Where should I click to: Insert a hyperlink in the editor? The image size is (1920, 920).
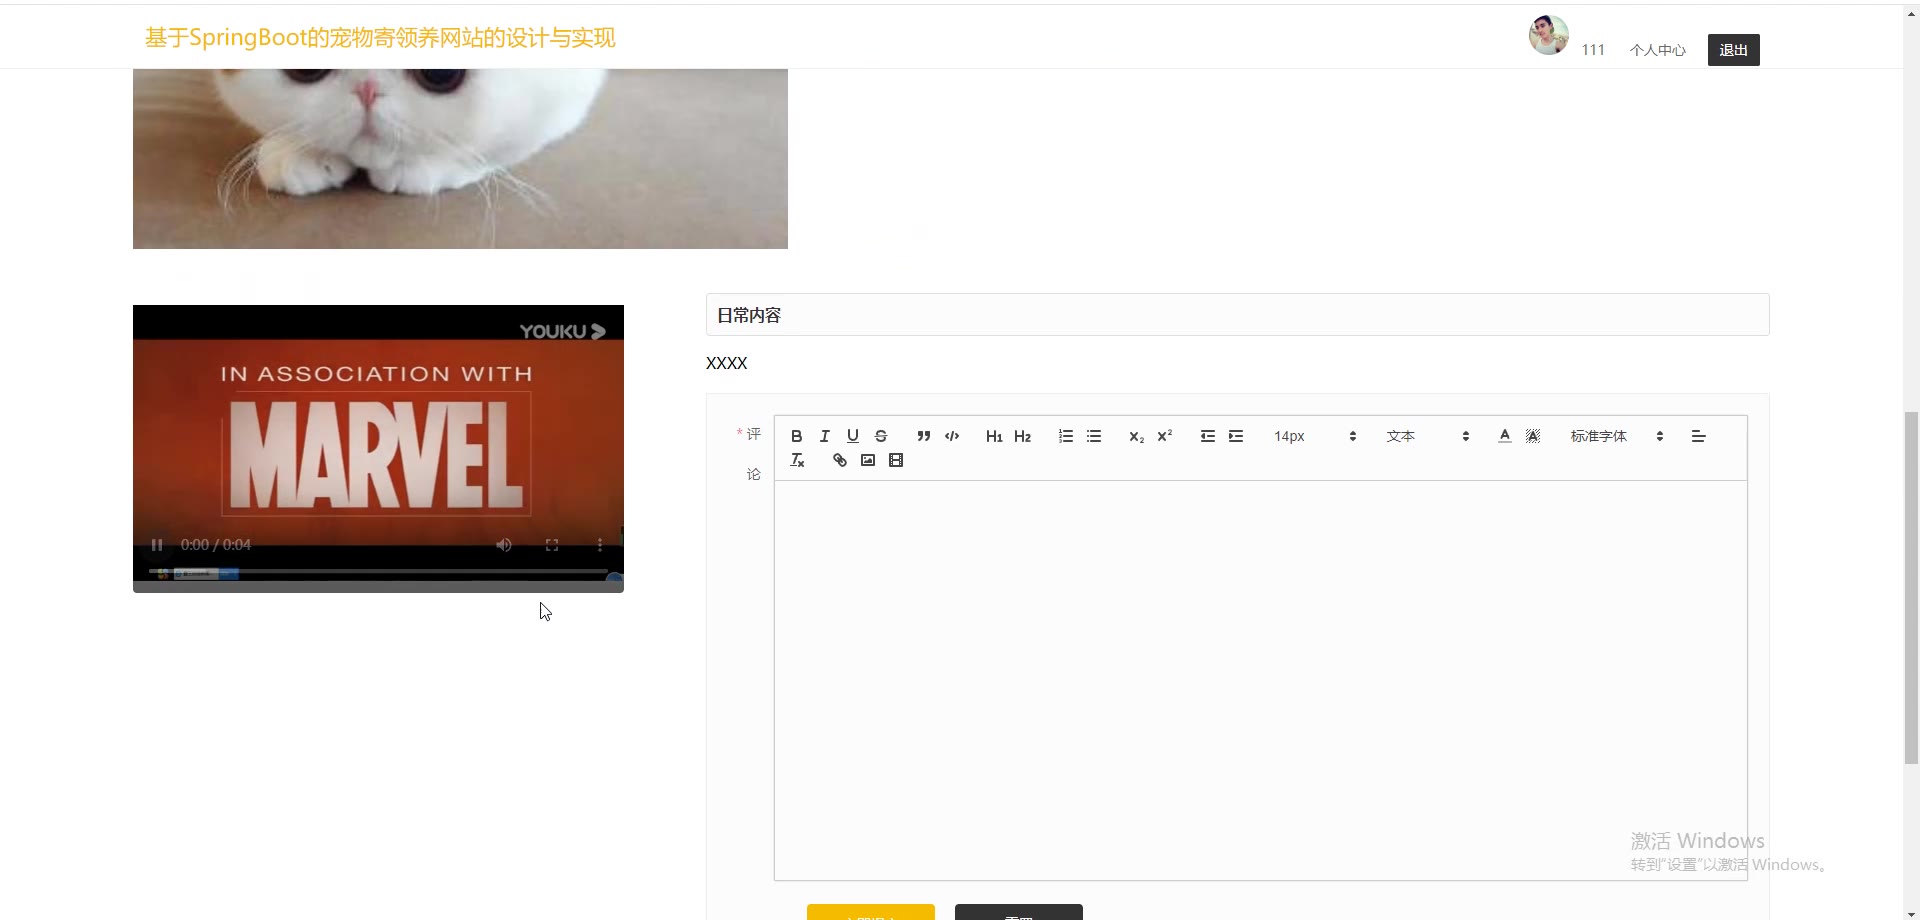(839, 460)
